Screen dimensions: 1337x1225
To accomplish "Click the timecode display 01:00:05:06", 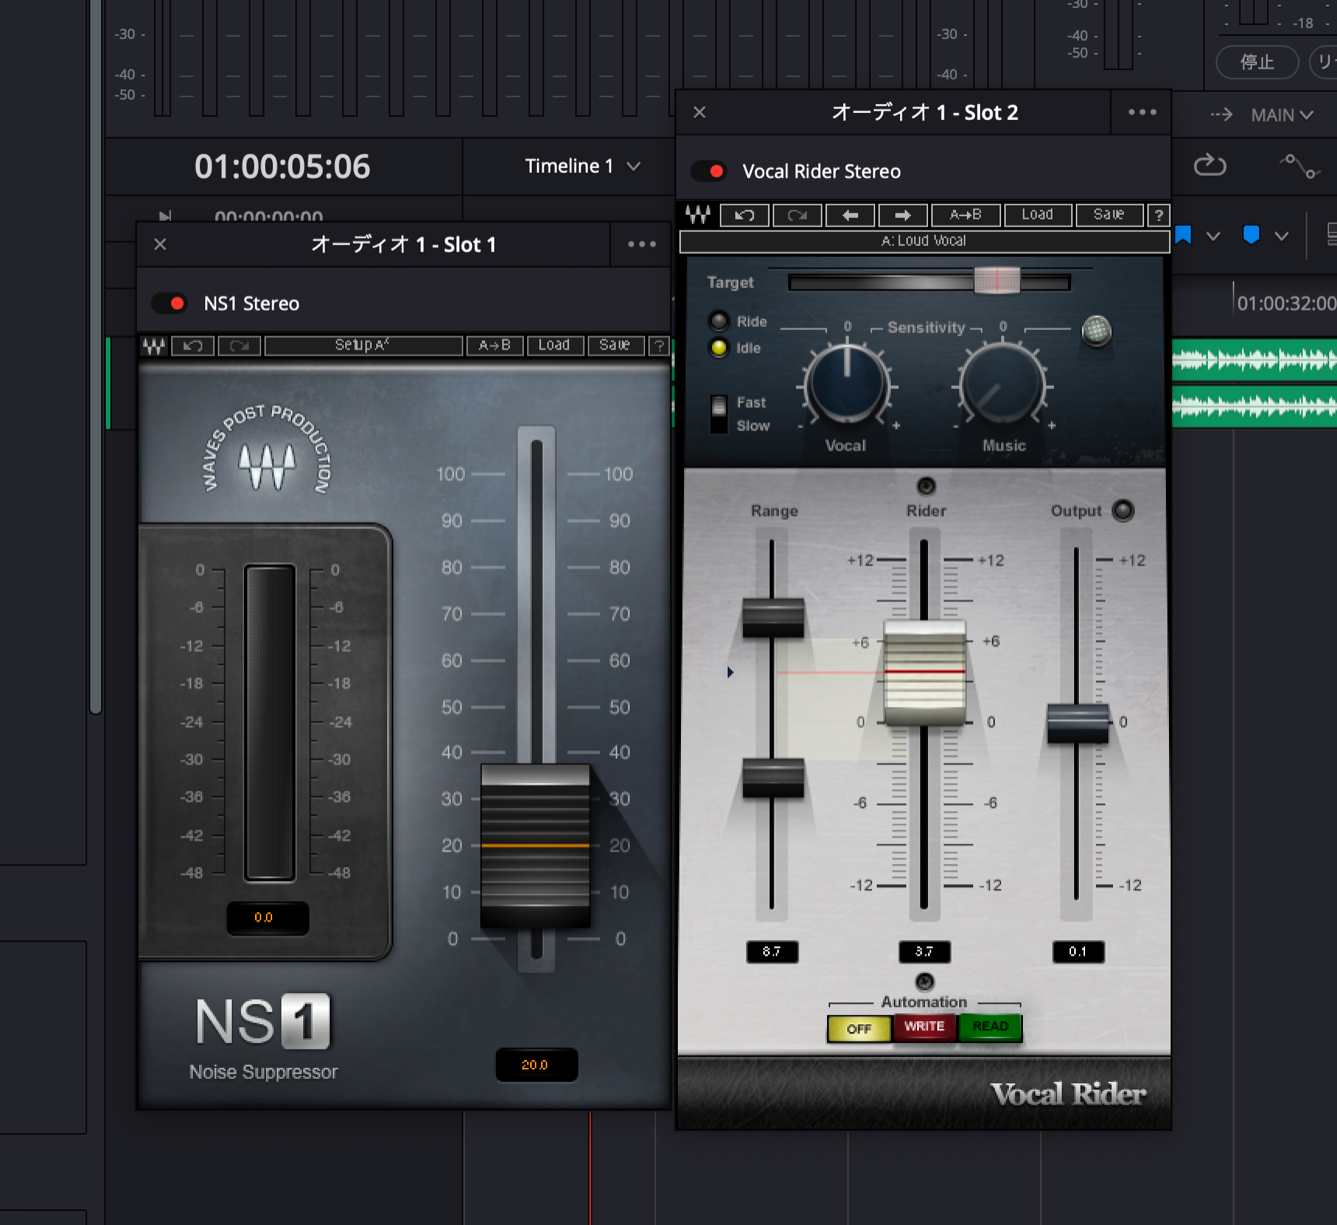I will coord(282,166).
